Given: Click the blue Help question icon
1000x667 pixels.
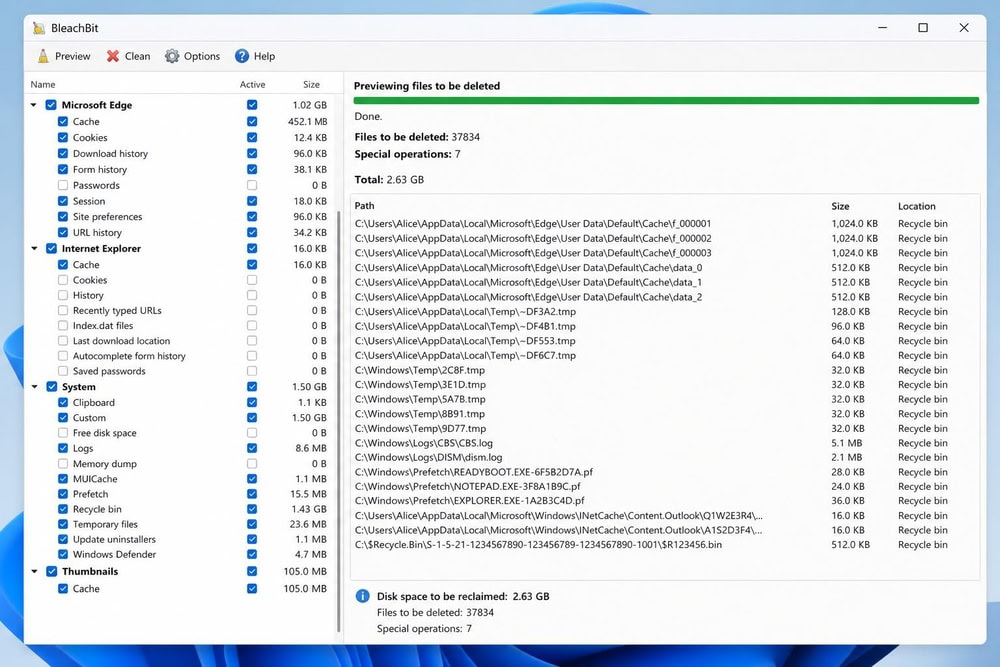Looking at the screenshot, I should (242, 56).
